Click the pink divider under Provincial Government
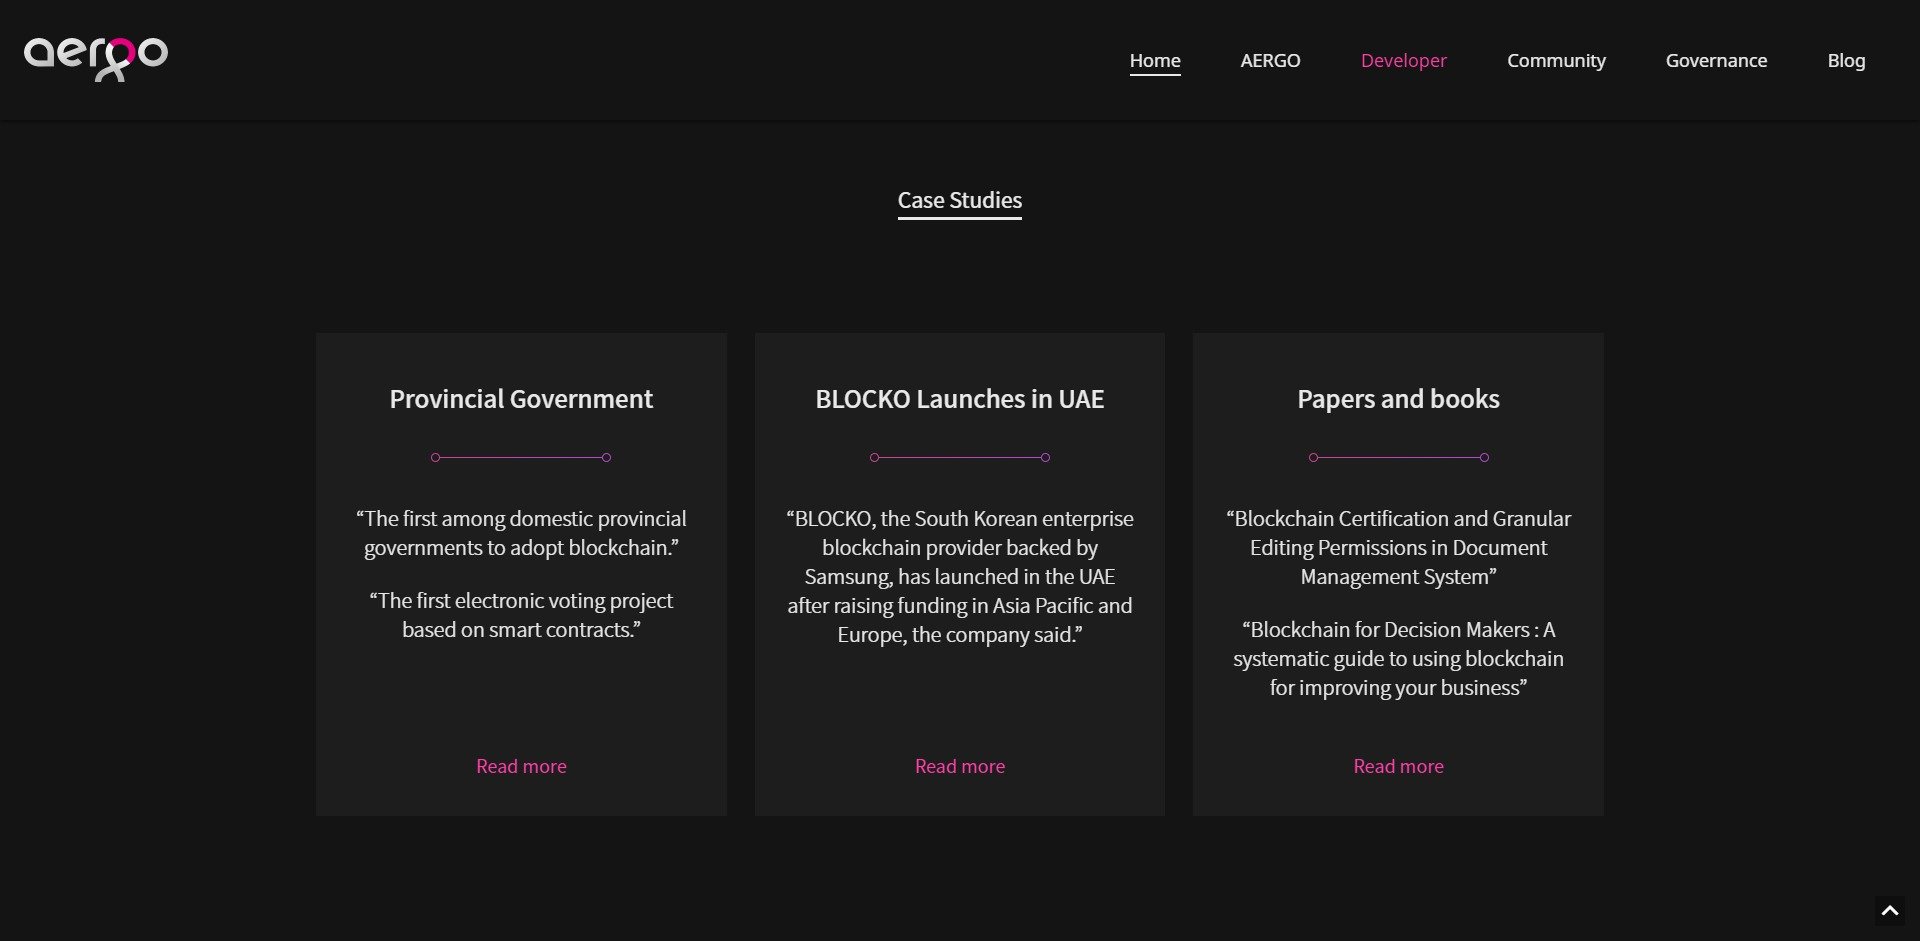The height and width of the screenshot is (941, 1920). pos(521,457)
